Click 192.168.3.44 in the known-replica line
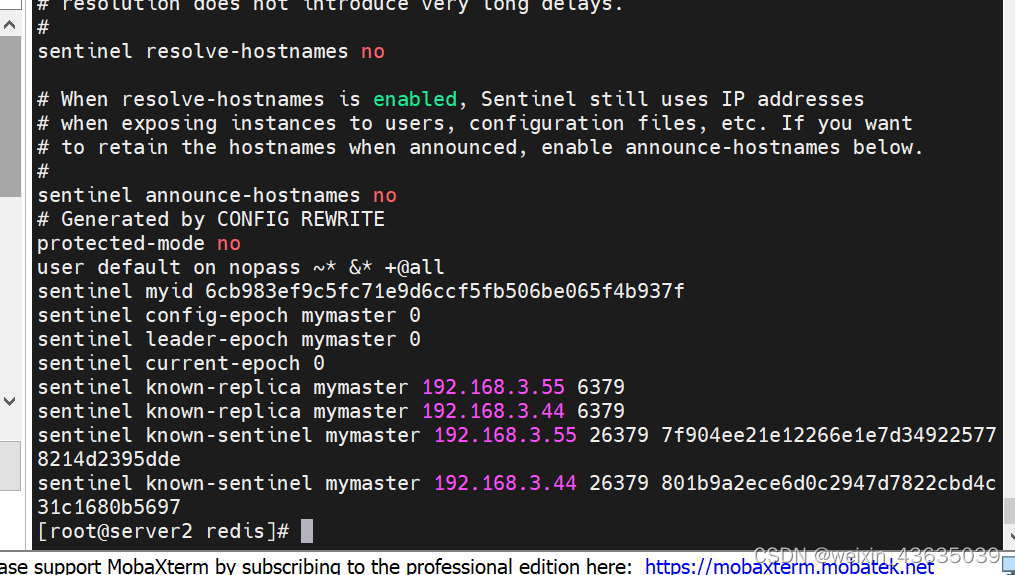Screen dimensions: 1015x575 pyautogui.click(x=493, y=411)
